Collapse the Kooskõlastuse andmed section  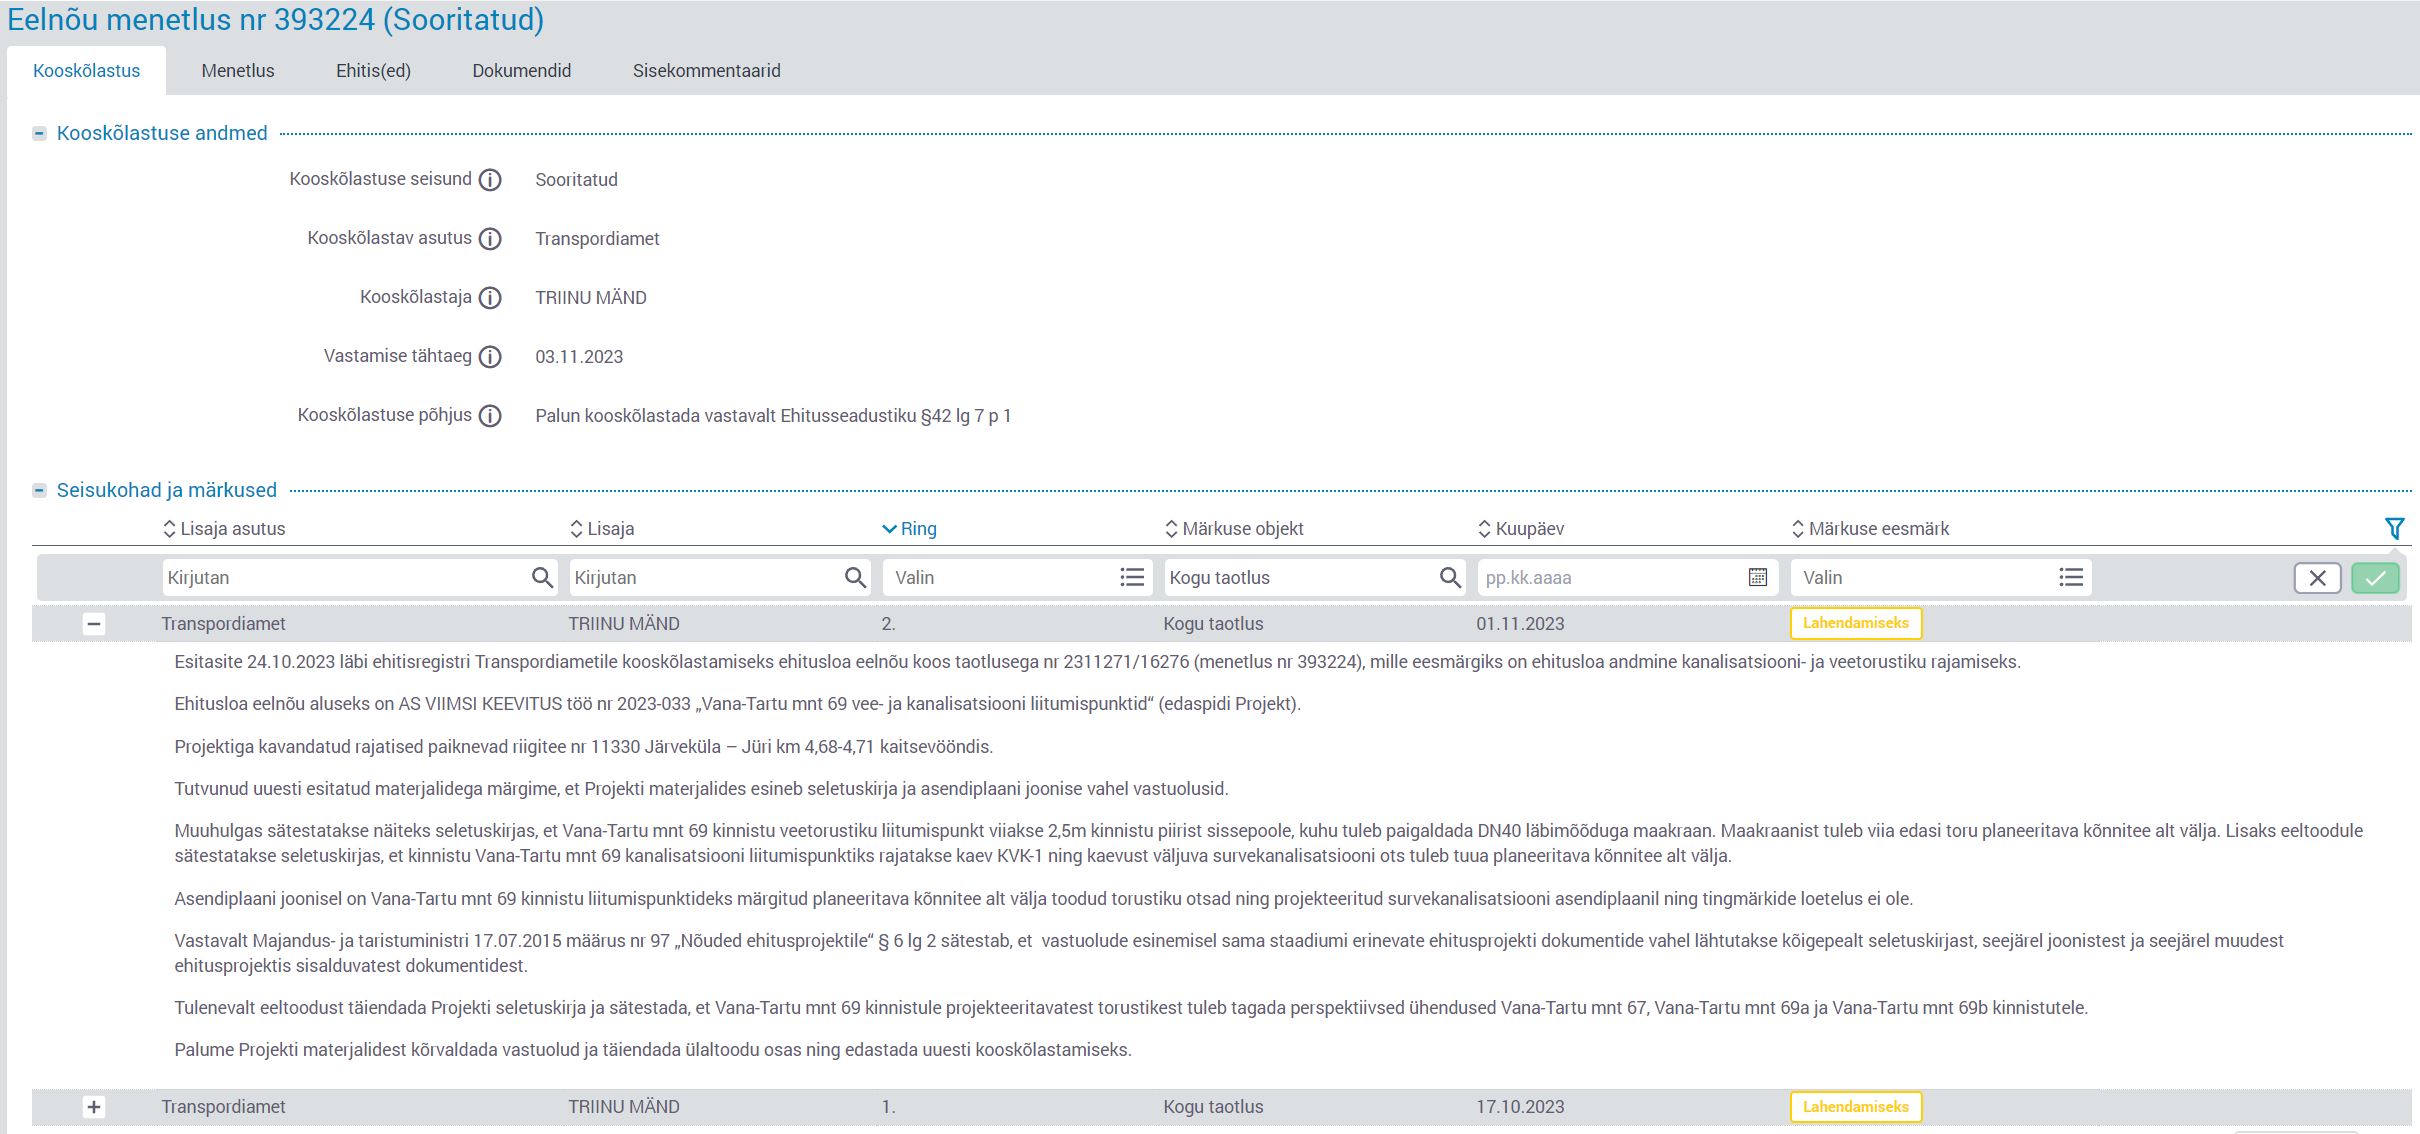[x=39, y=134]
